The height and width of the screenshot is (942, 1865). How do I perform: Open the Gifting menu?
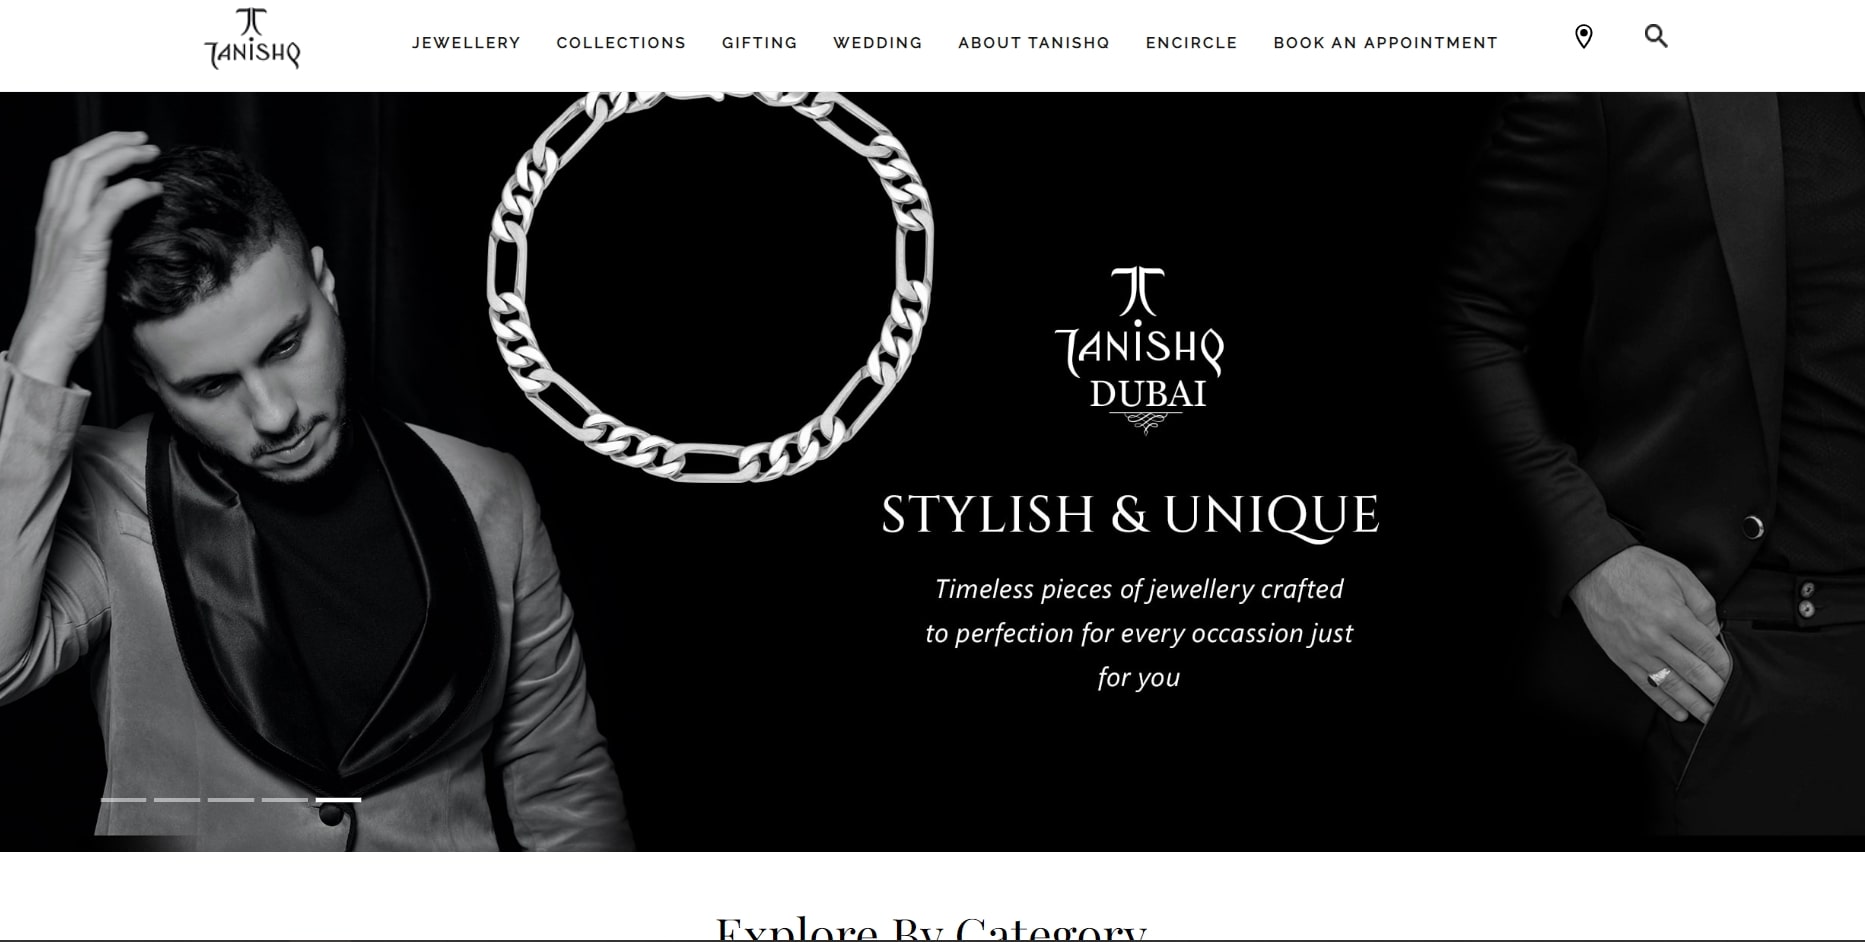[760, 43]
